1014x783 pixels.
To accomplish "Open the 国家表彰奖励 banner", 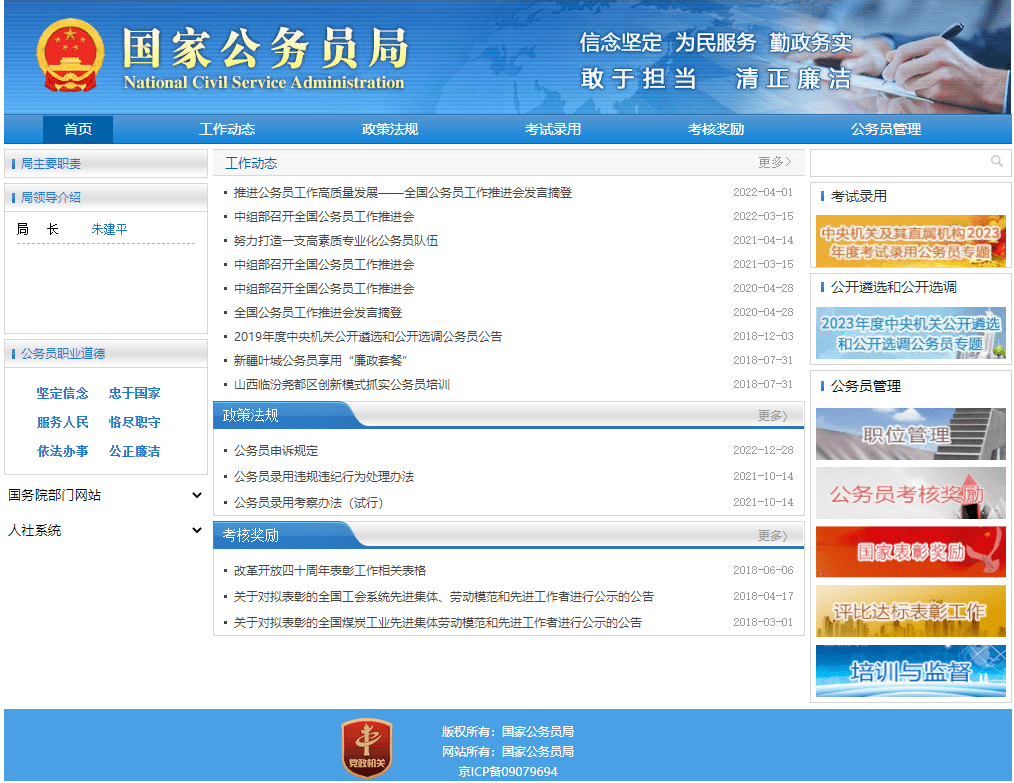I will (911, 552).
